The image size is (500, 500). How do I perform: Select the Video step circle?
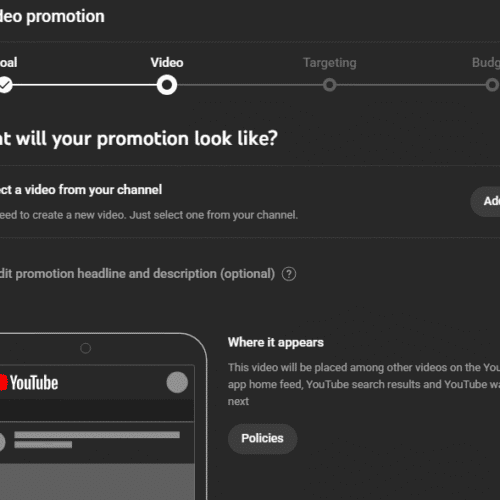[x=167, y=85]
